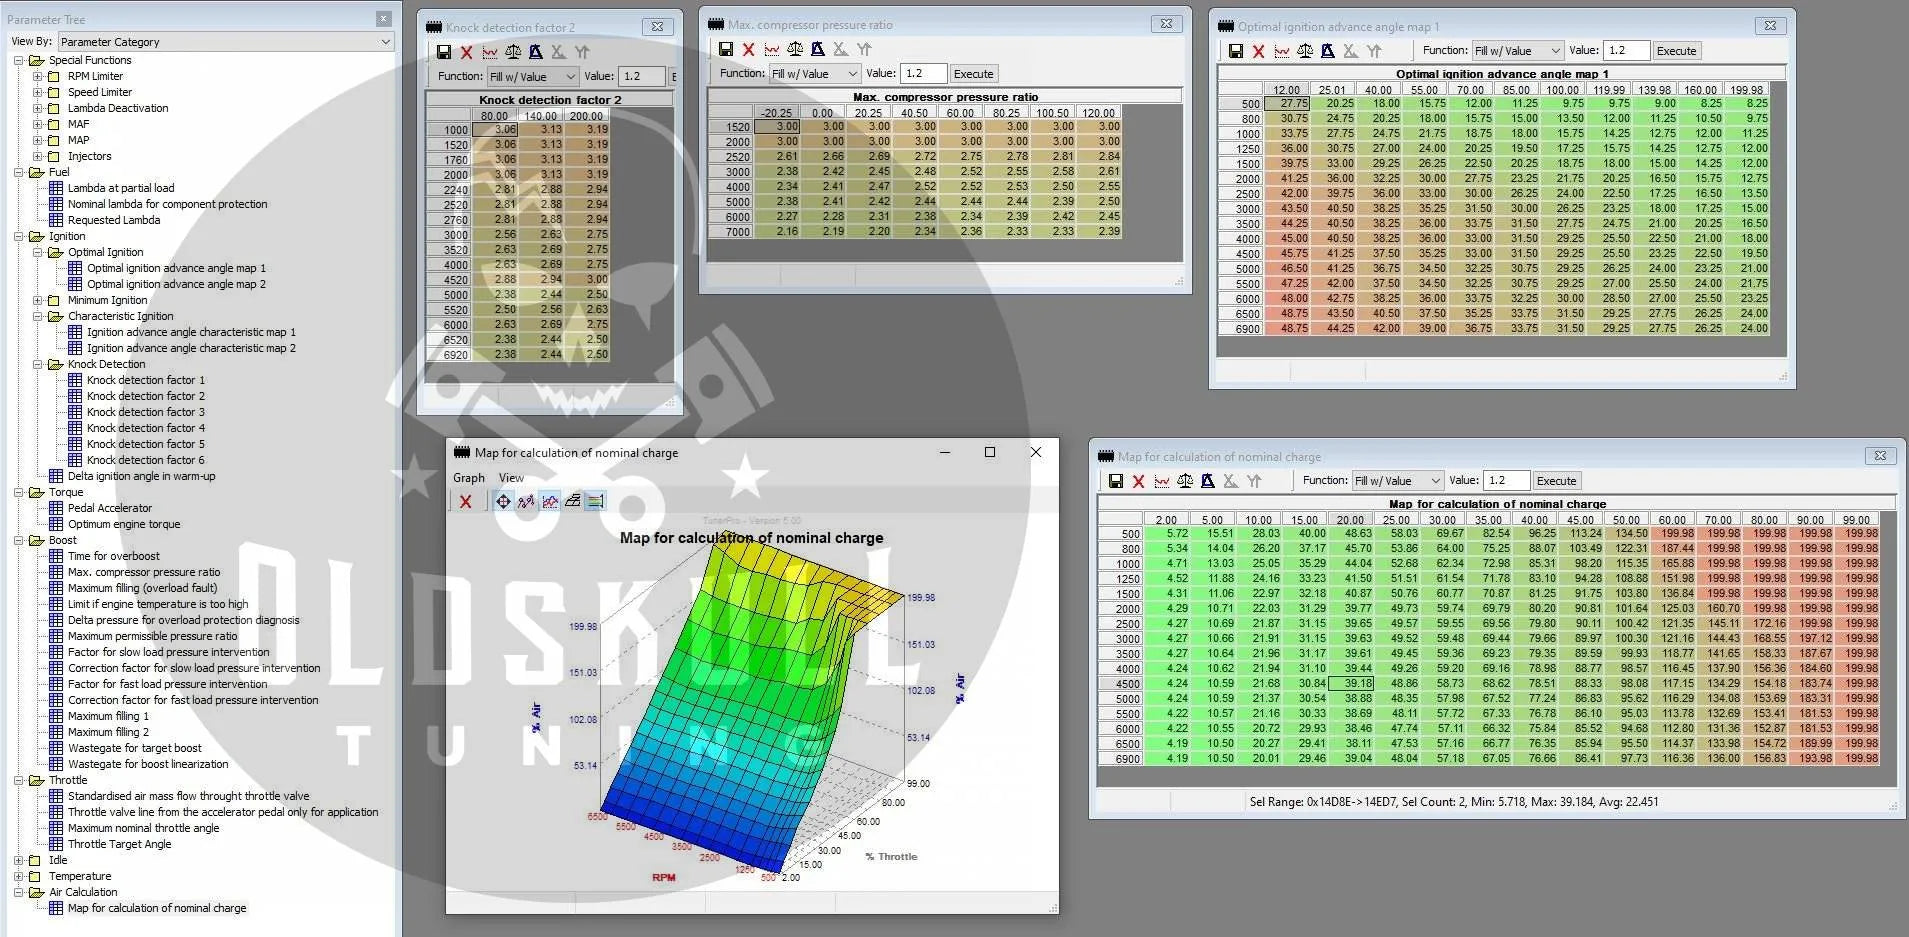Open the View menu in graph window
This screenshot has height=937, width=1909.
(511, 478)
